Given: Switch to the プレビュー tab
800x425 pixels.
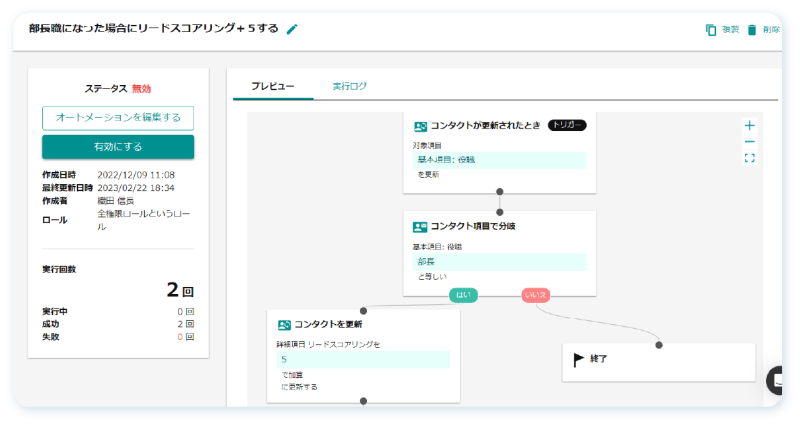Looking at the screenshot, I should 272,86.
